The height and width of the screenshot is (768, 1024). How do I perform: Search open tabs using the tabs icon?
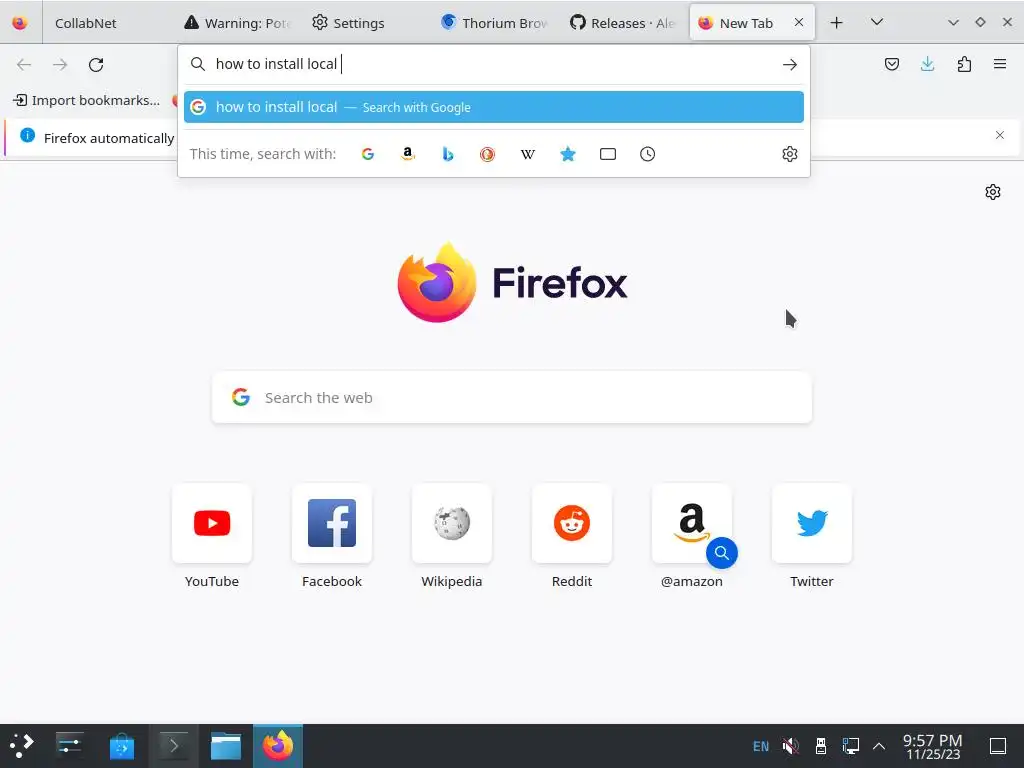click(607, 154)
